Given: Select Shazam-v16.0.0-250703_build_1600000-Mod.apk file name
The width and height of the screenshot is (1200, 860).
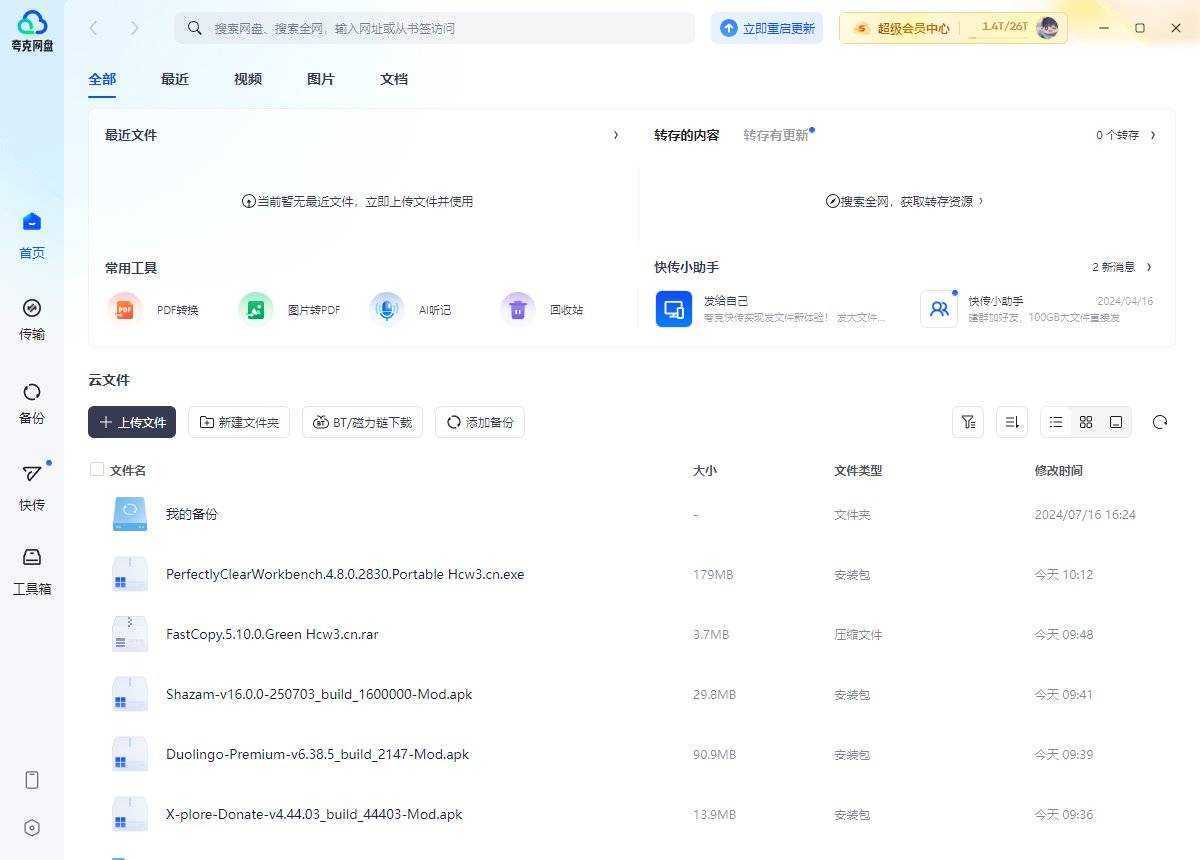Looking at the screenshot, I should pos(319,694).
